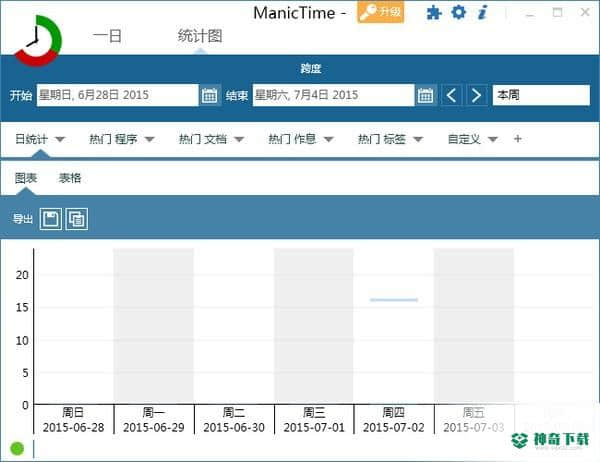Expand the 热门 程序 dropdown arrow
Viewport: 600px width, 462px height.
(150, 139)
